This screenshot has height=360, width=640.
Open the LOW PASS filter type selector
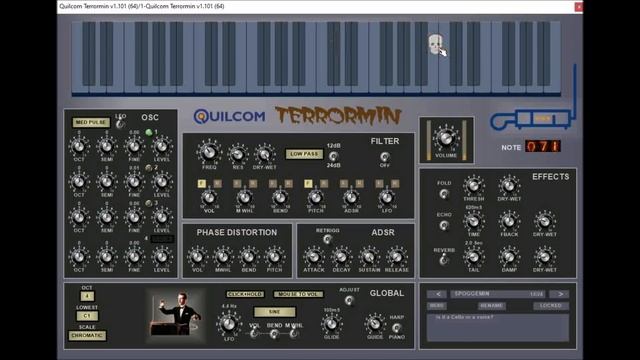pyautogui.click(x=304, y=154)
